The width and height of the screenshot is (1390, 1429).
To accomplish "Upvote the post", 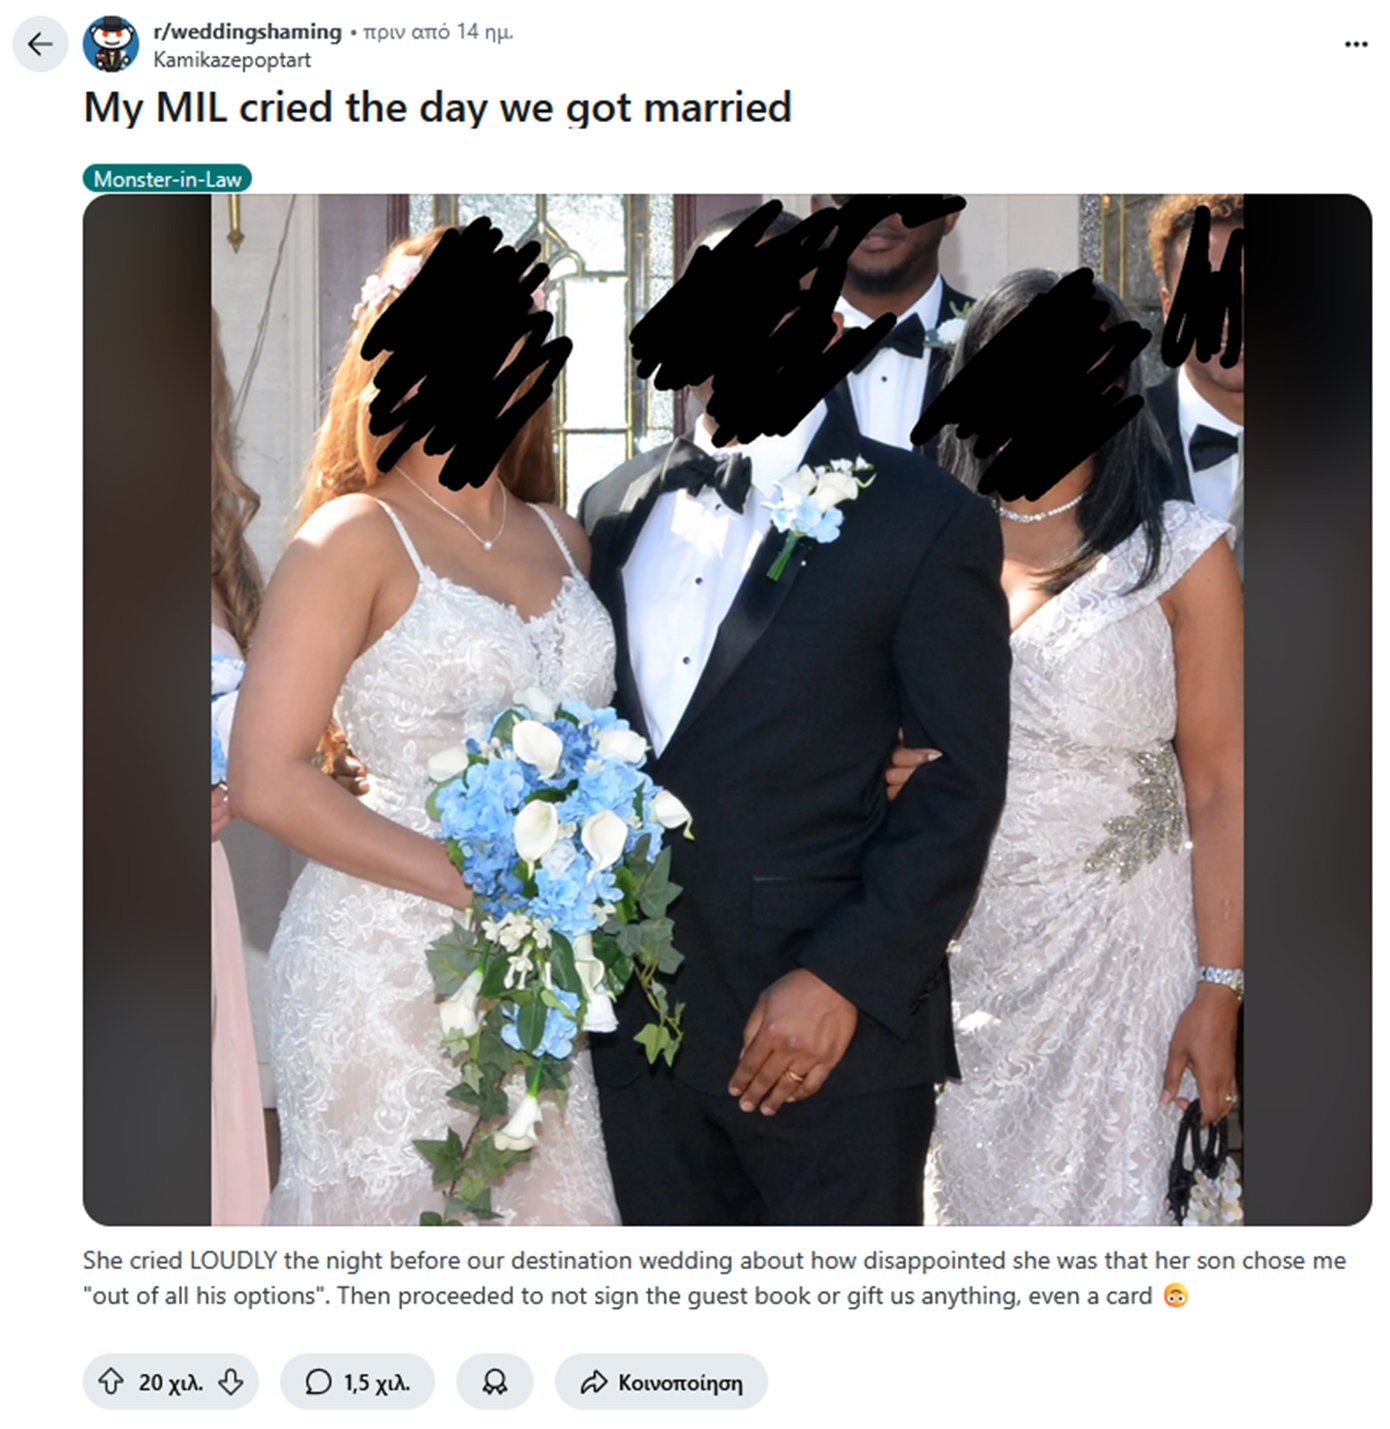I will coord(110,1381).
